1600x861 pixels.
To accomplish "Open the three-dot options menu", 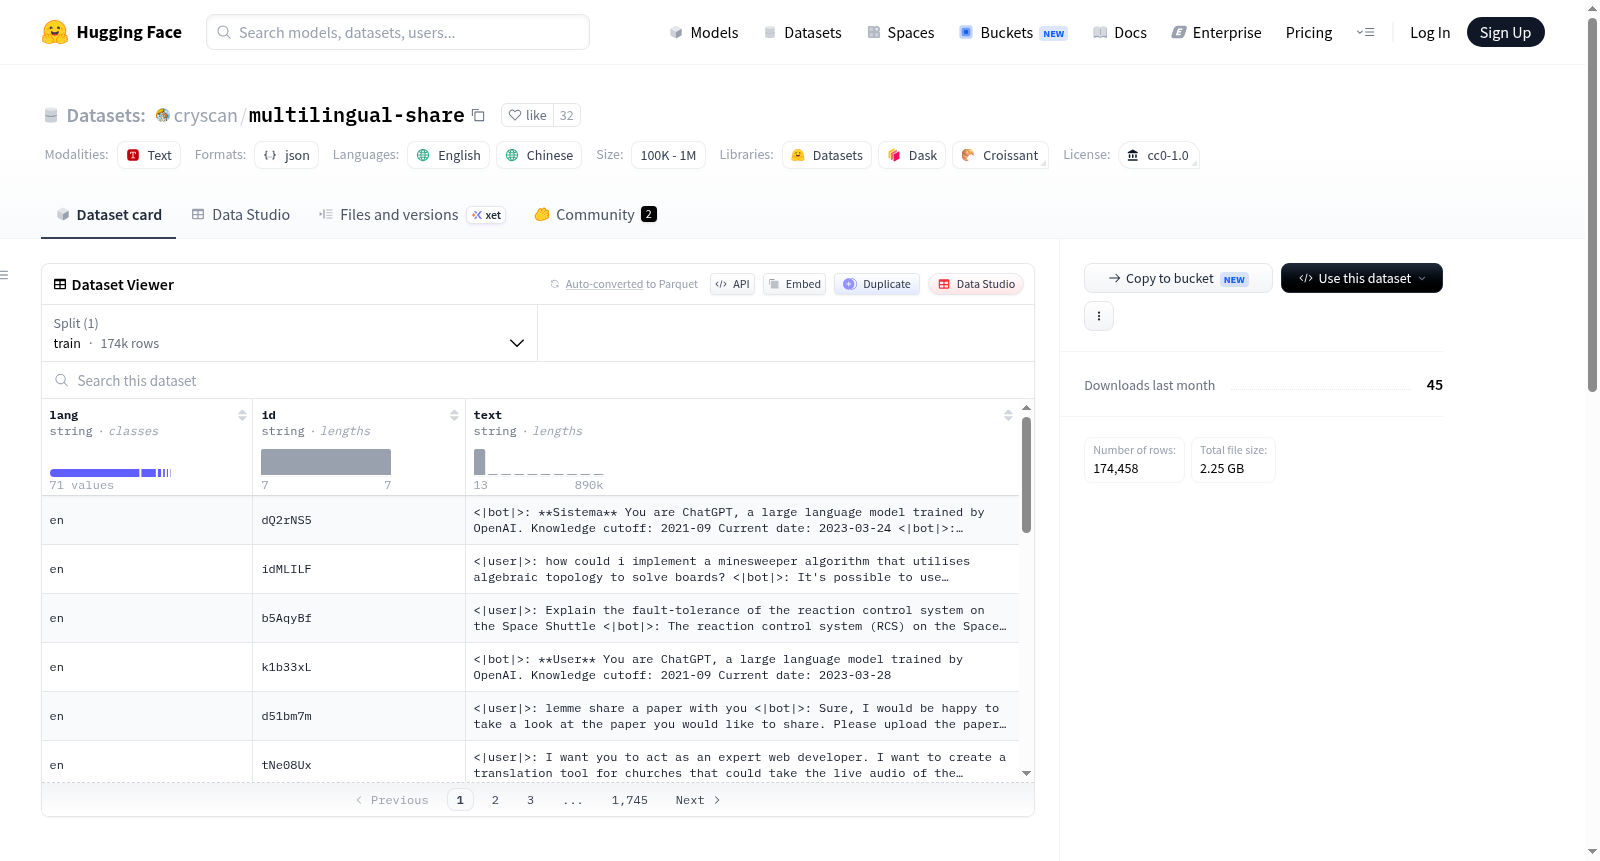I will [x=1099, y=316].
